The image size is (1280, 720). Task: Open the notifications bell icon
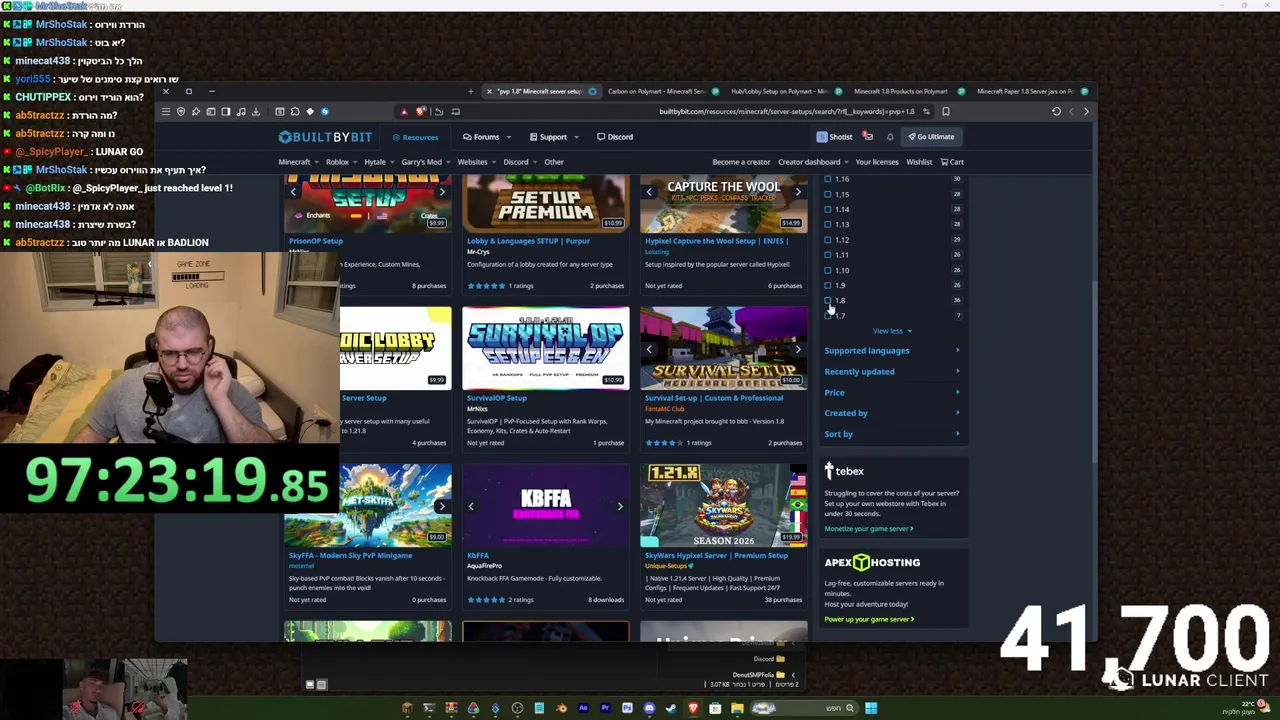click(x=889, y=137)
